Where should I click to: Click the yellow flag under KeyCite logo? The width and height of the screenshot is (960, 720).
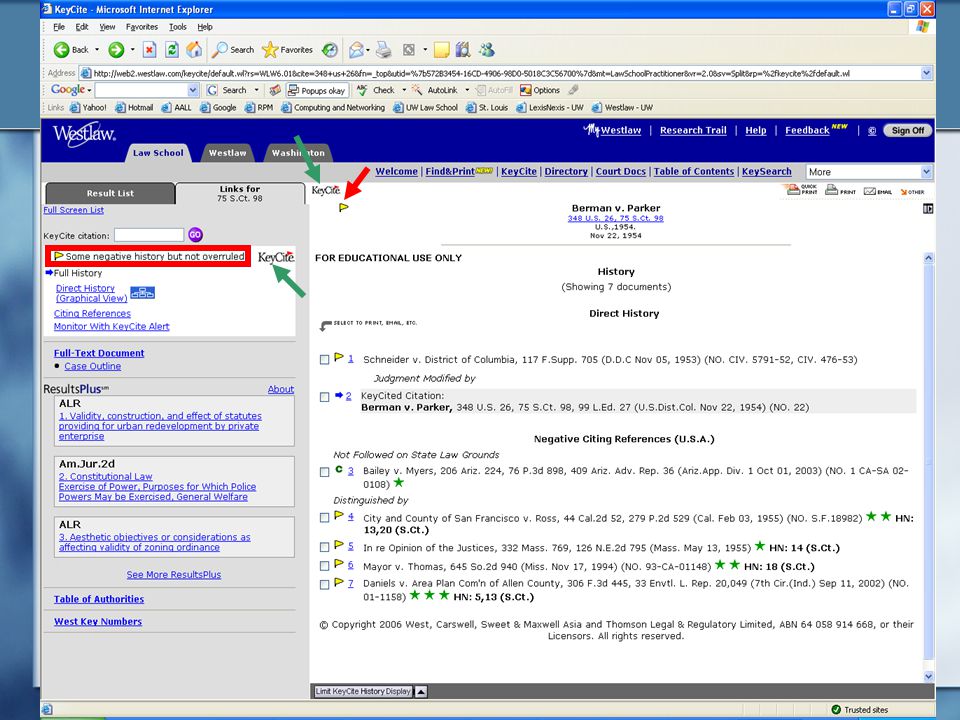coord(343,208)
